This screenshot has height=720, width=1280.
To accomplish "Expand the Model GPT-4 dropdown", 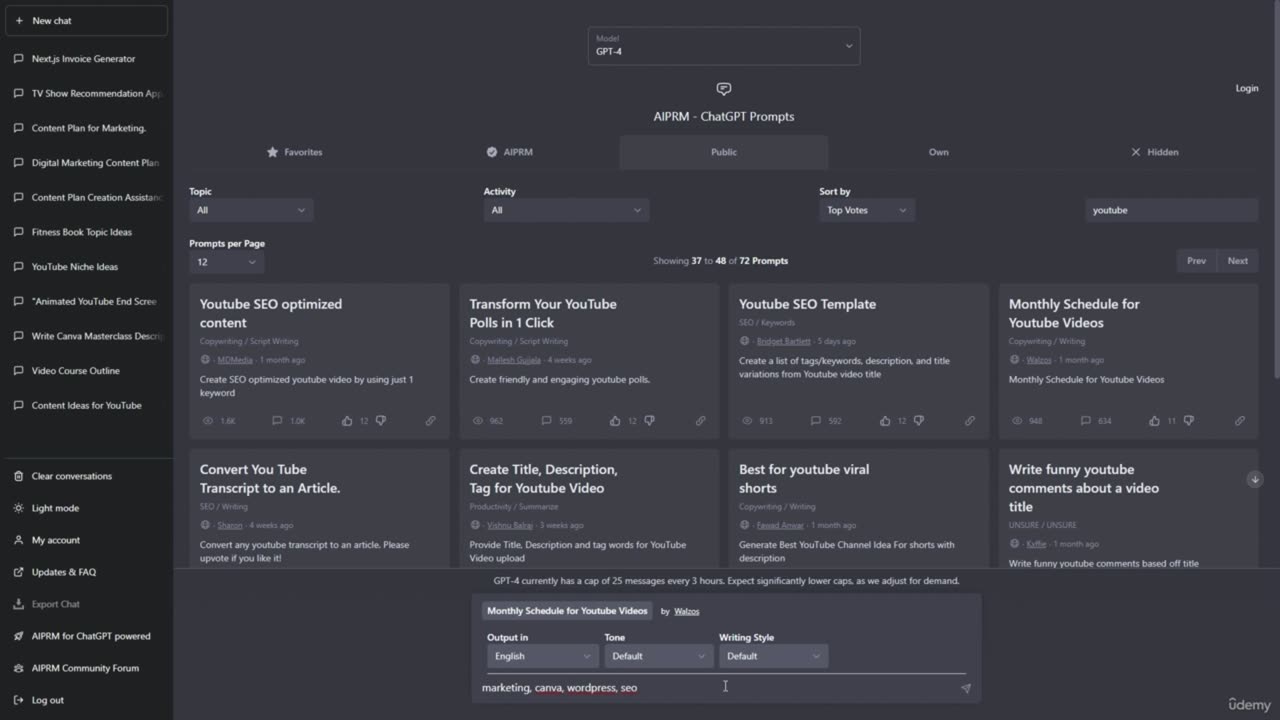I will (x=724, y=46).
